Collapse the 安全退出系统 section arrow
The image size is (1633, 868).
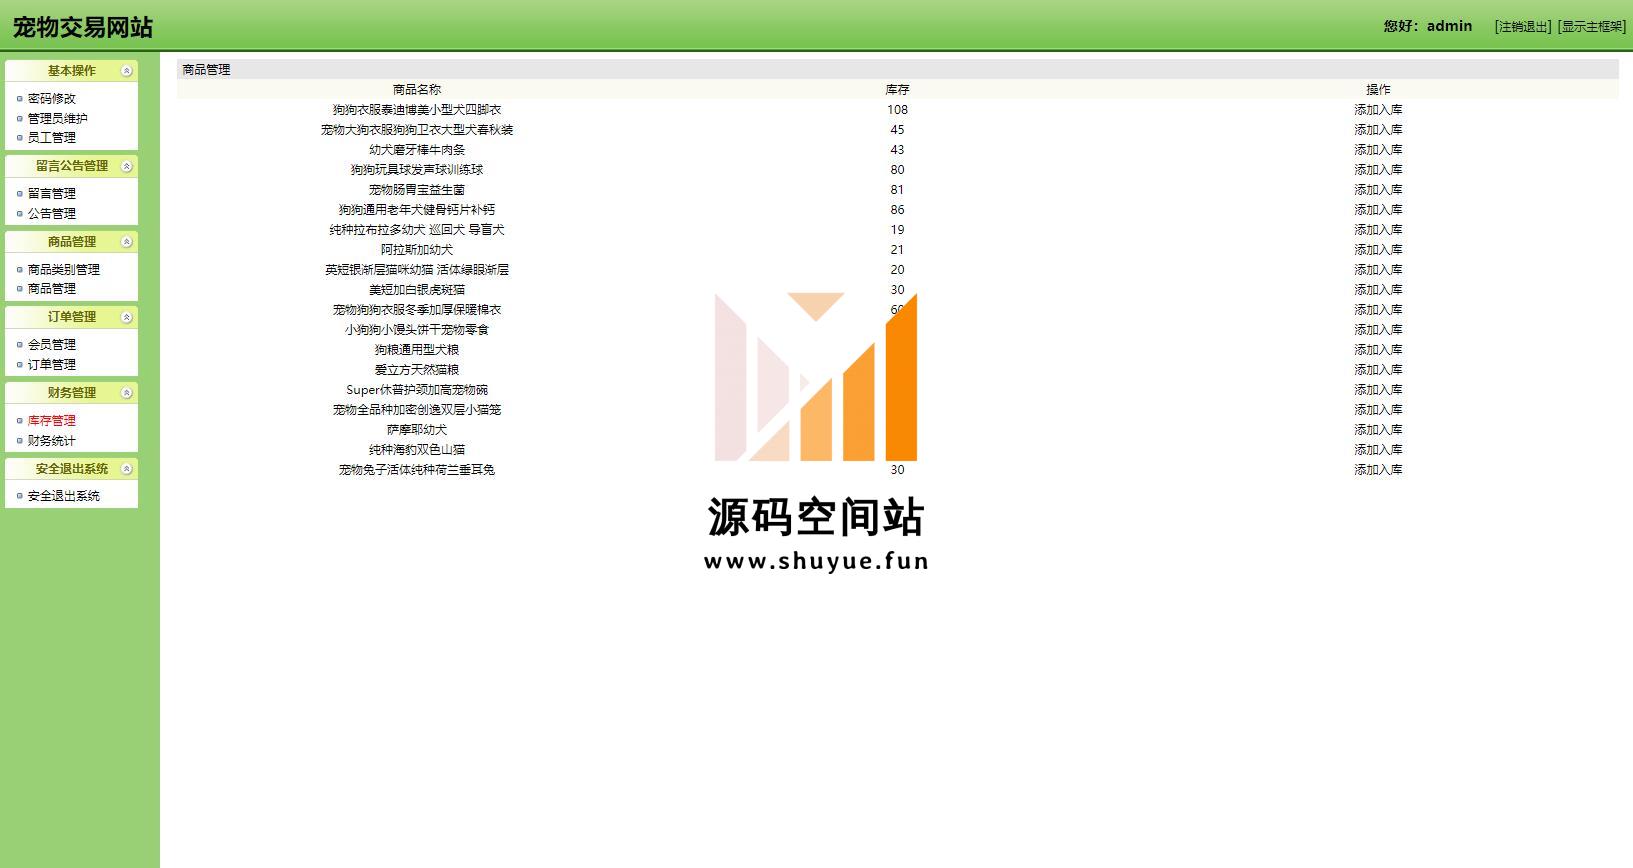point(127,469)
